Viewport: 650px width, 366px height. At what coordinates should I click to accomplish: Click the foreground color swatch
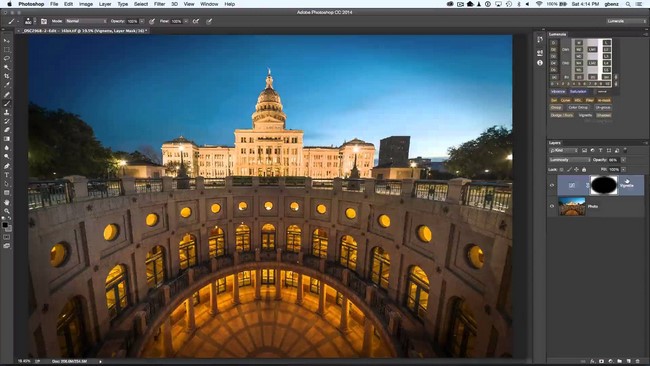[x=5, y=225]
